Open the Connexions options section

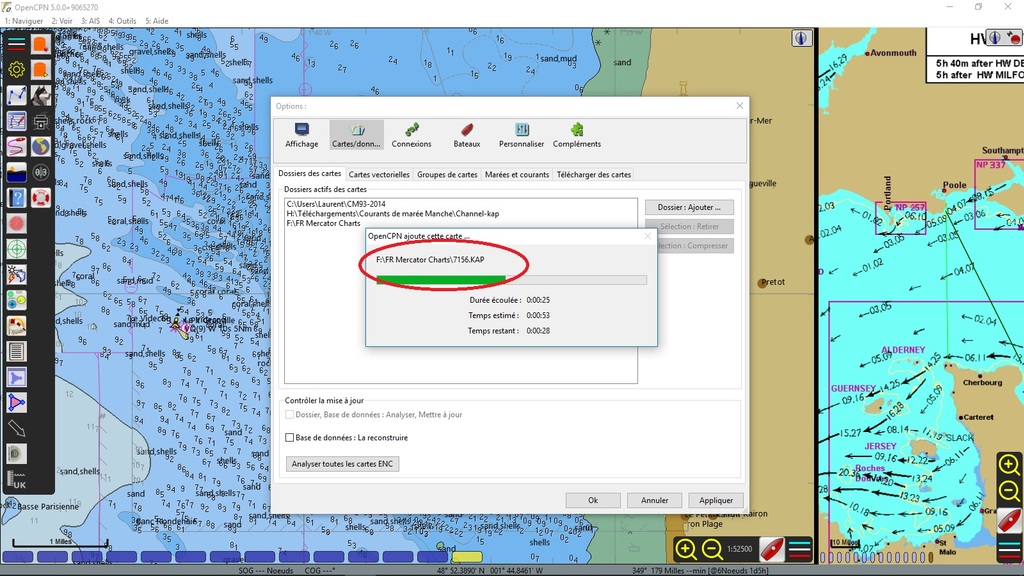[x=411, y=135]
